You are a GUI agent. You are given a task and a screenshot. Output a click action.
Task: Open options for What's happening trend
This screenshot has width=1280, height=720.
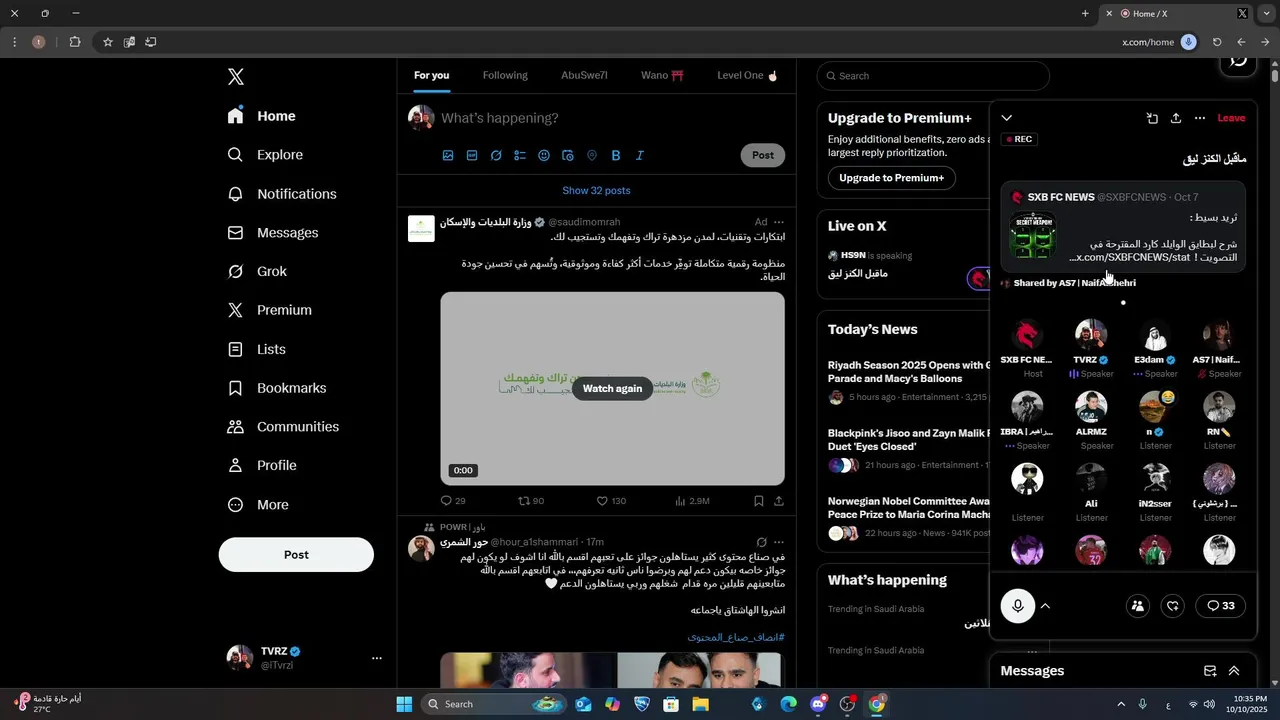pyautogui.click(x=1032, y=650)
